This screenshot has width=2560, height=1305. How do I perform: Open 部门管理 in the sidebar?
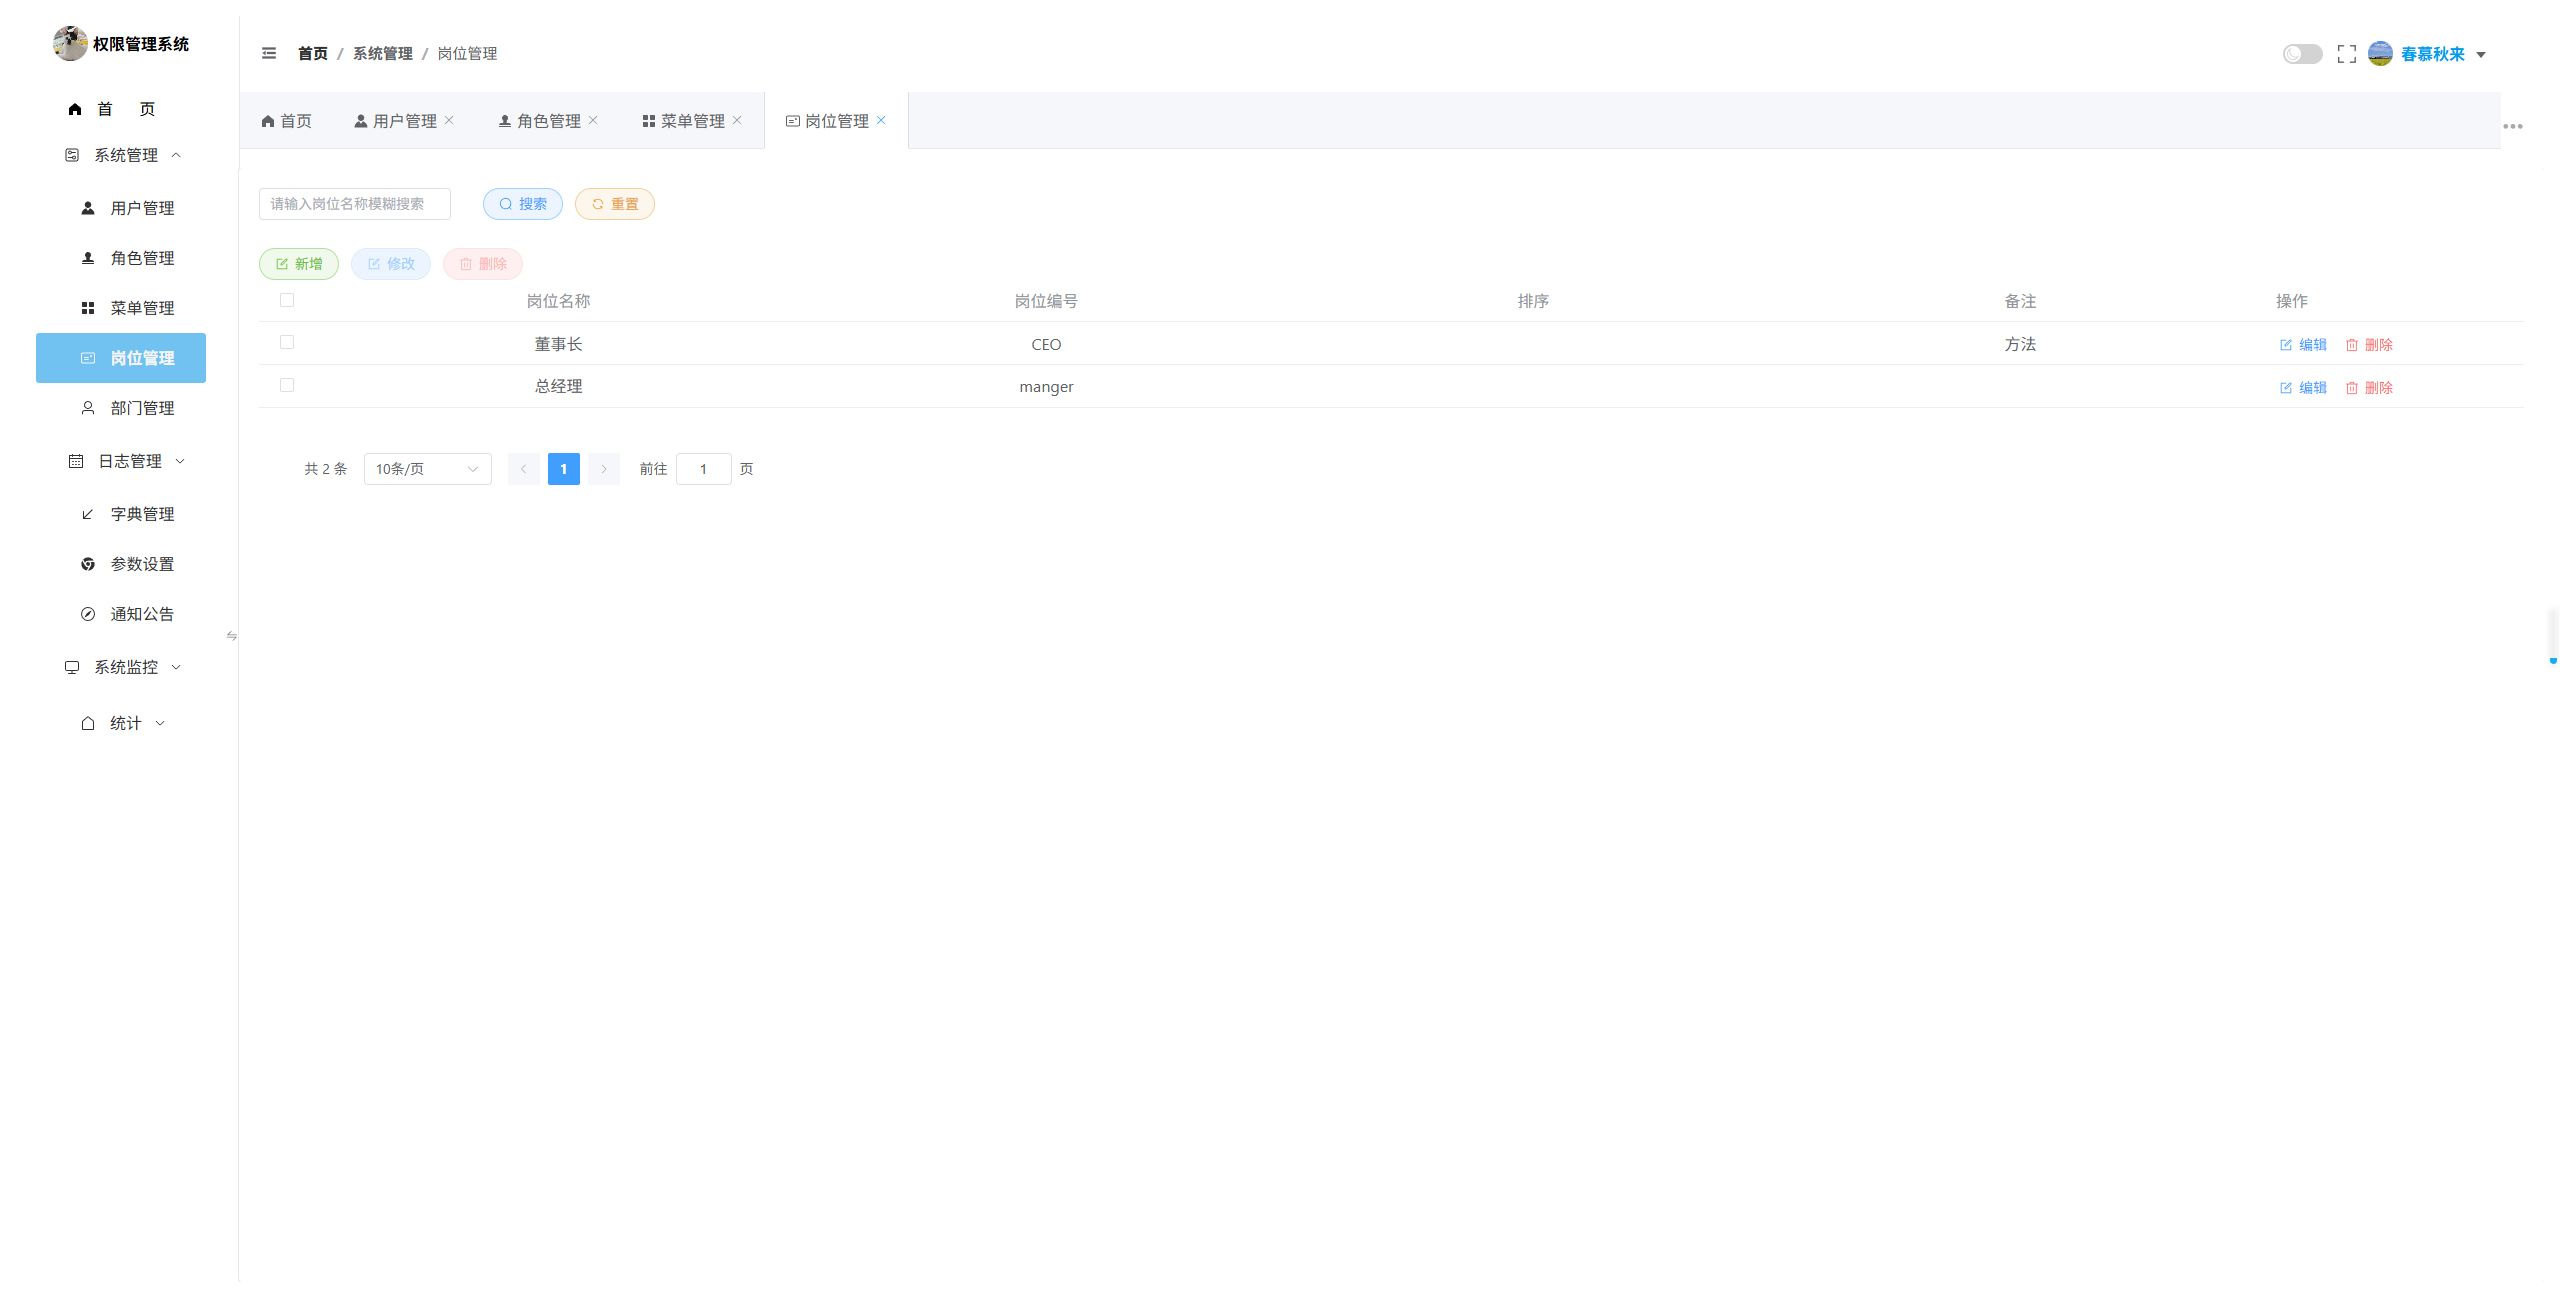tap(121, 408)
